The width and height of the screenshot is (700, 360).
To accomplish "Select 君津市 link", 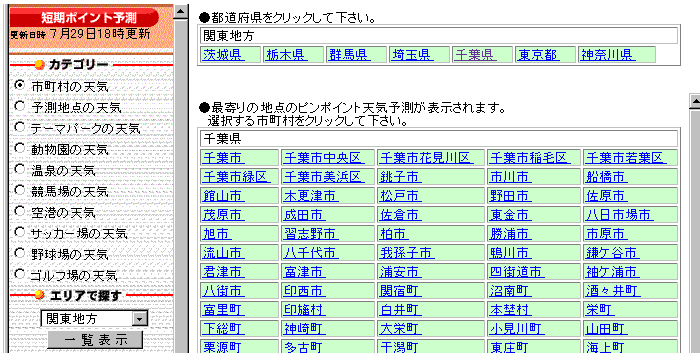I will click(x=223, y=272).
